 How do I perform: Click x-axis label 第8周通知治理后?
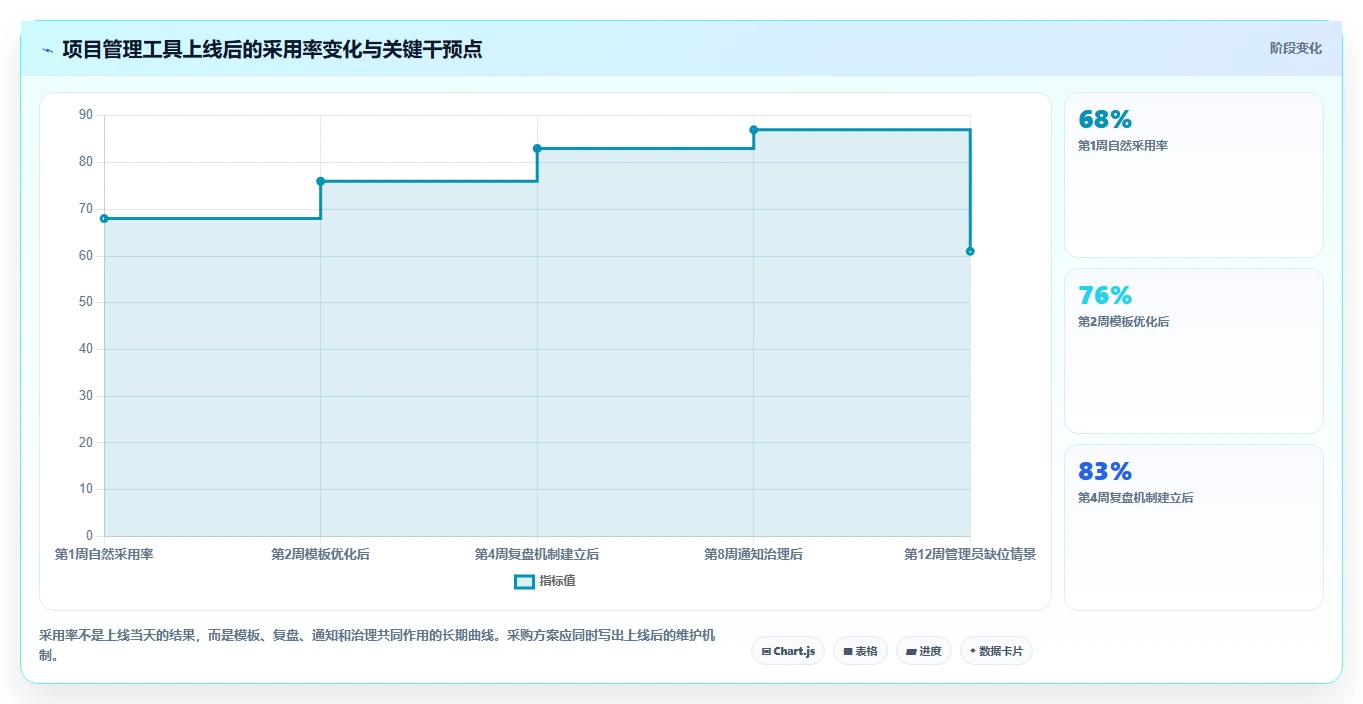(753, 554)
